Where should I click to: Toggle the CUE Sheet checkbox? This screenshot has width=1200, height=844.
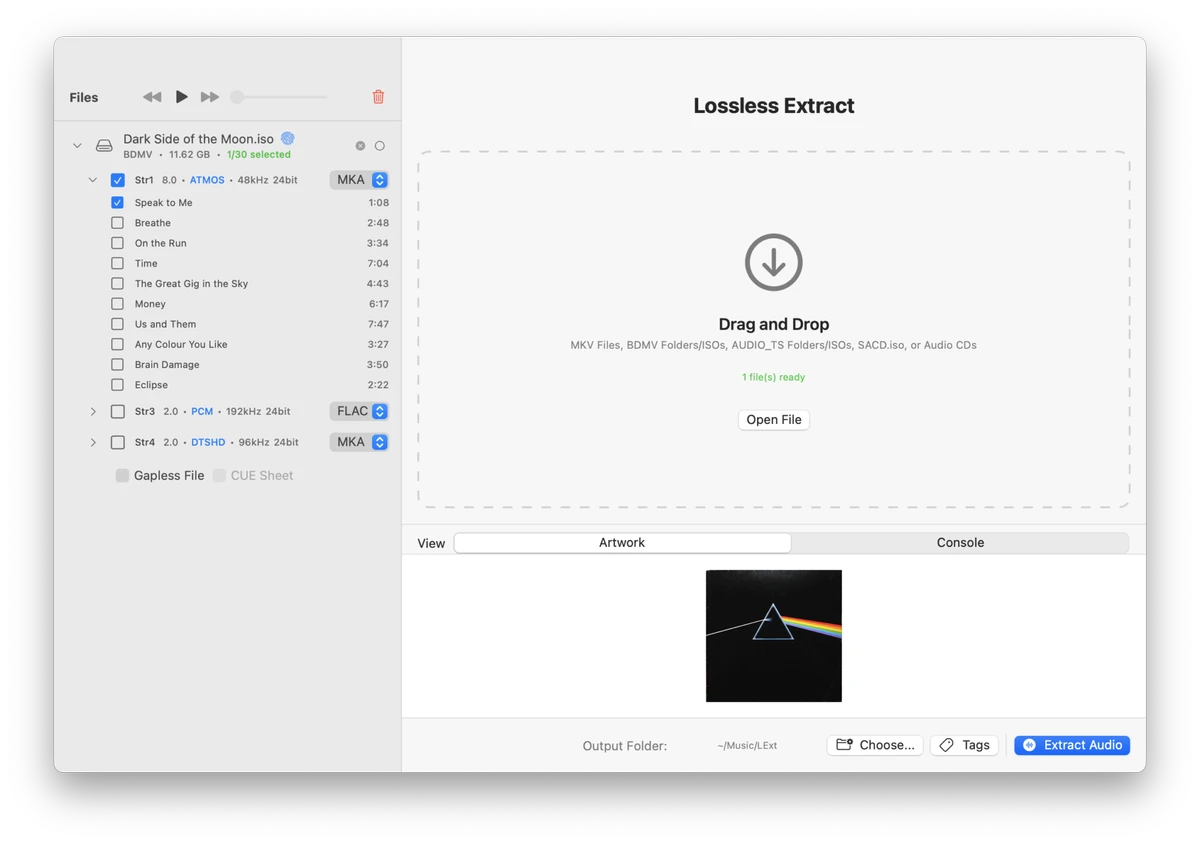coord(219,476)
